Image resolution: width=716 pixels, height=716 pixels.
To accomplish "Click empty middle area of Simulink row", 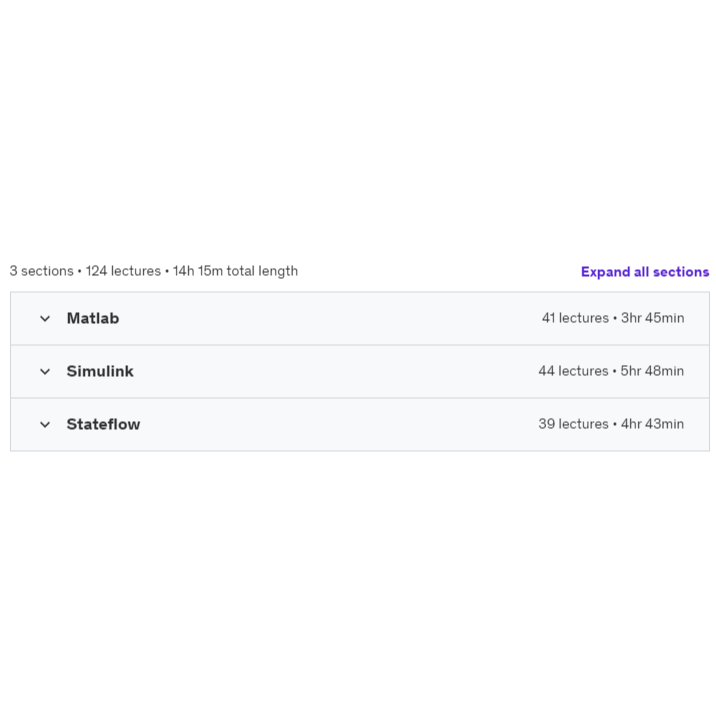I will point(330,372).
